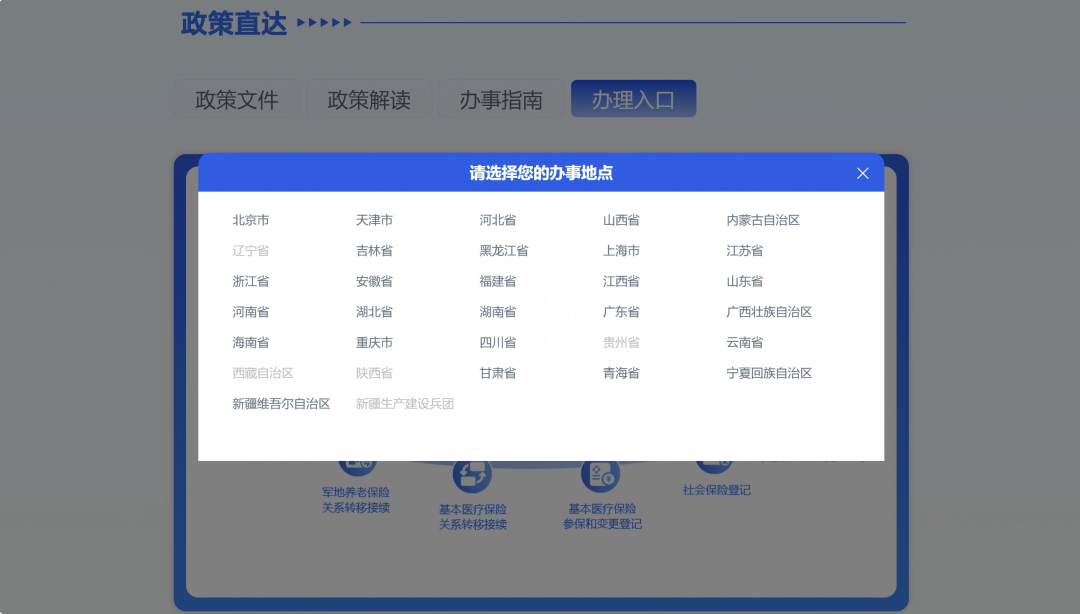This screenshot has height=614, width=1080.
Task: Click 新疆维吾尔自治区 location entry
Action: point(281,403)
